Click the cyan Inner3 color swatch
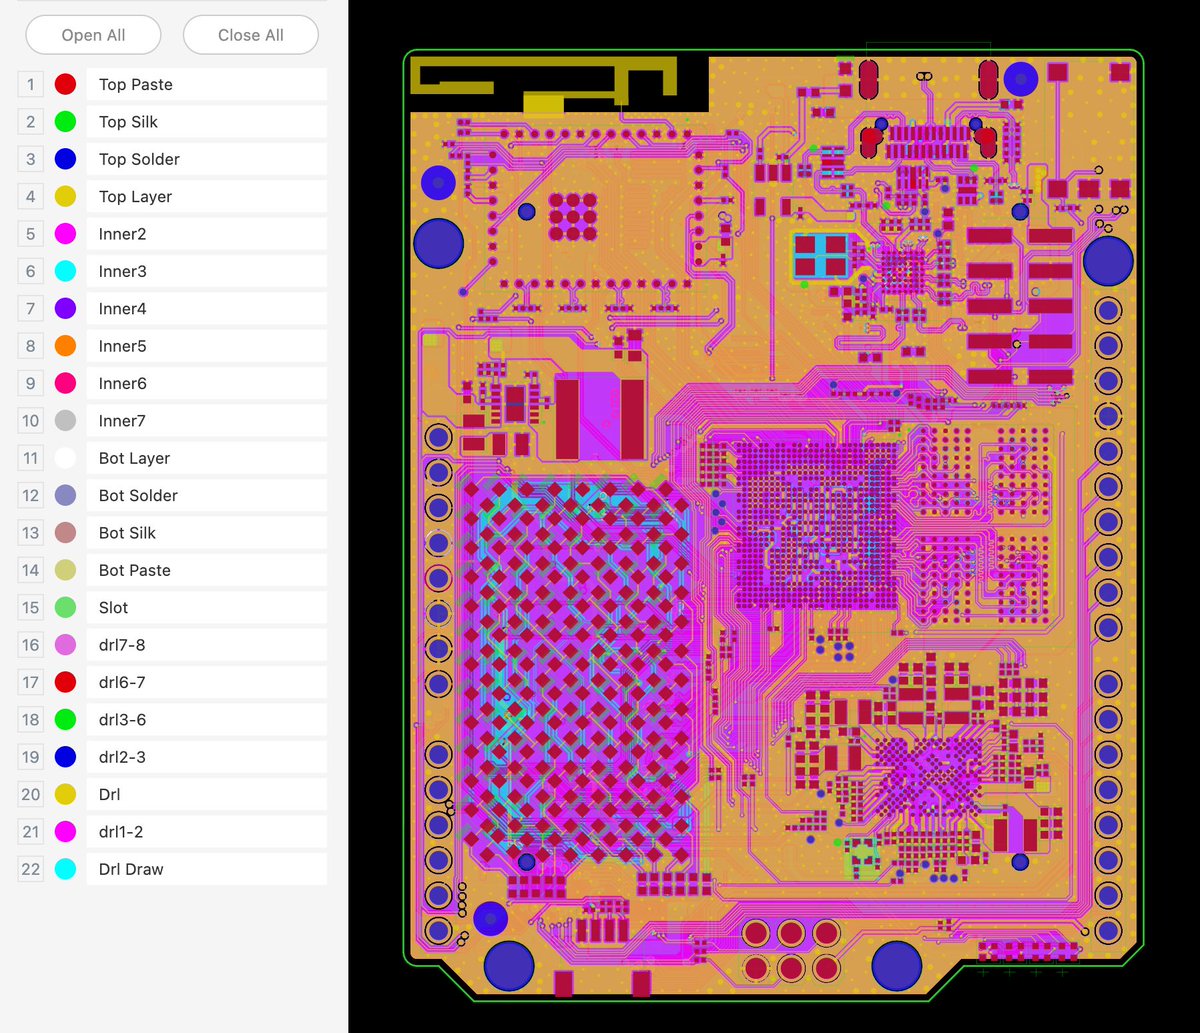 click(65, 271)
